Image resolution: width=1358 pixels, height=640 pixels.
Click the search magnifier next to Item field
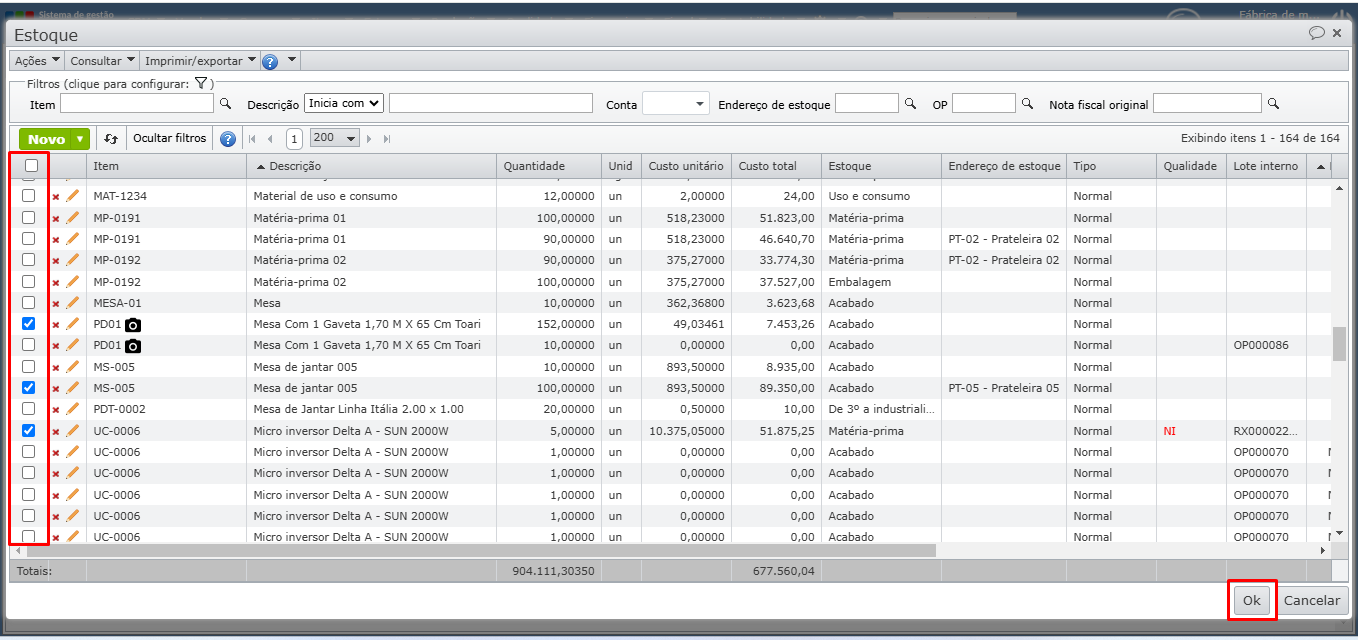click(225, 104)
